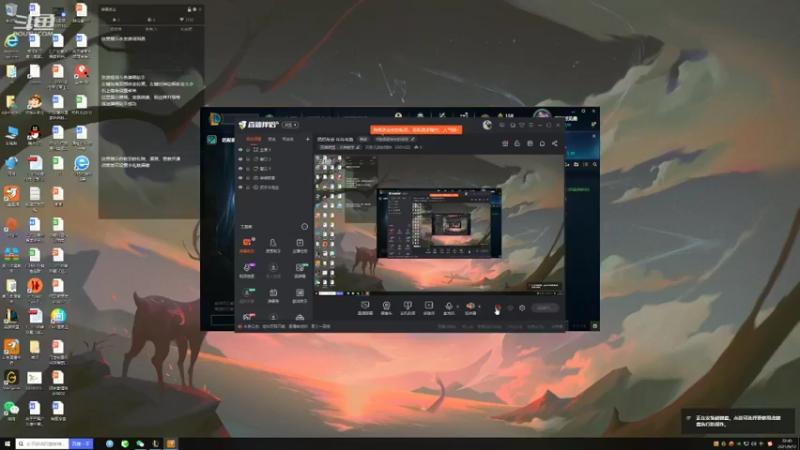The image size is (800, 450).
Task: Toggle the lock on the first source row
Action: coord(248,149)
